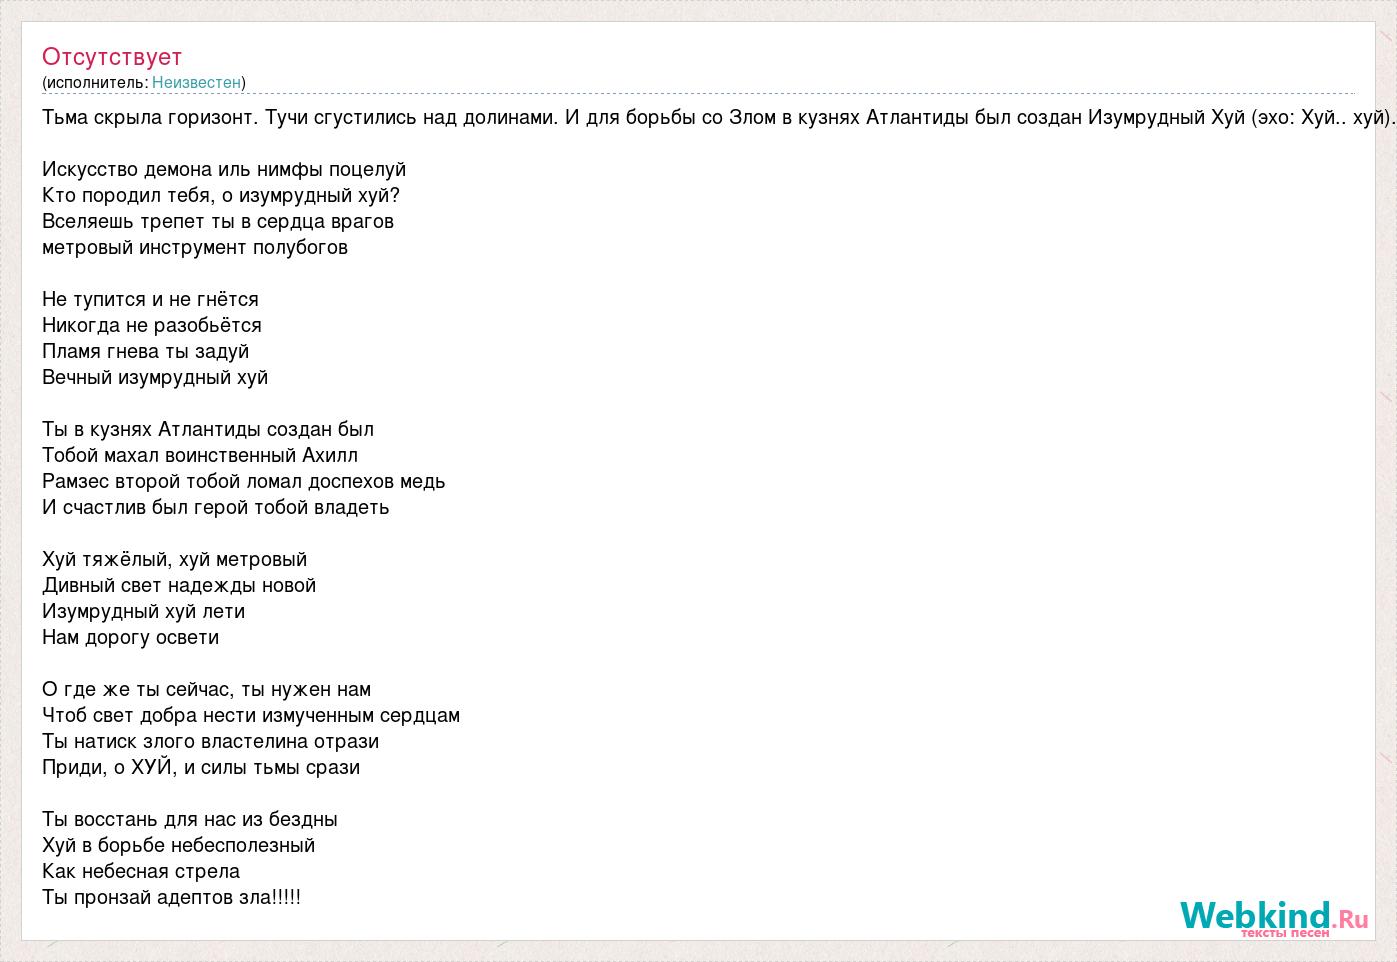1397x962 pixels.
Task: Click the Webkind.Ru logo
Action: tap(1274, 915)
